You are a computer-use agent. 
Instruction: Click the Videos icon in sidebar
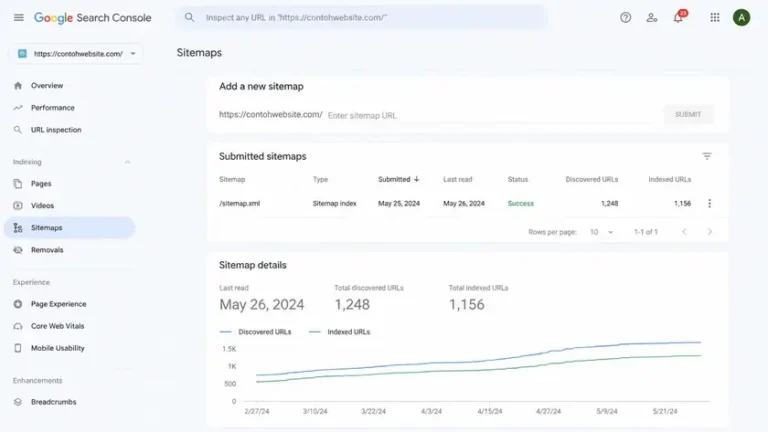coord(18,206)
